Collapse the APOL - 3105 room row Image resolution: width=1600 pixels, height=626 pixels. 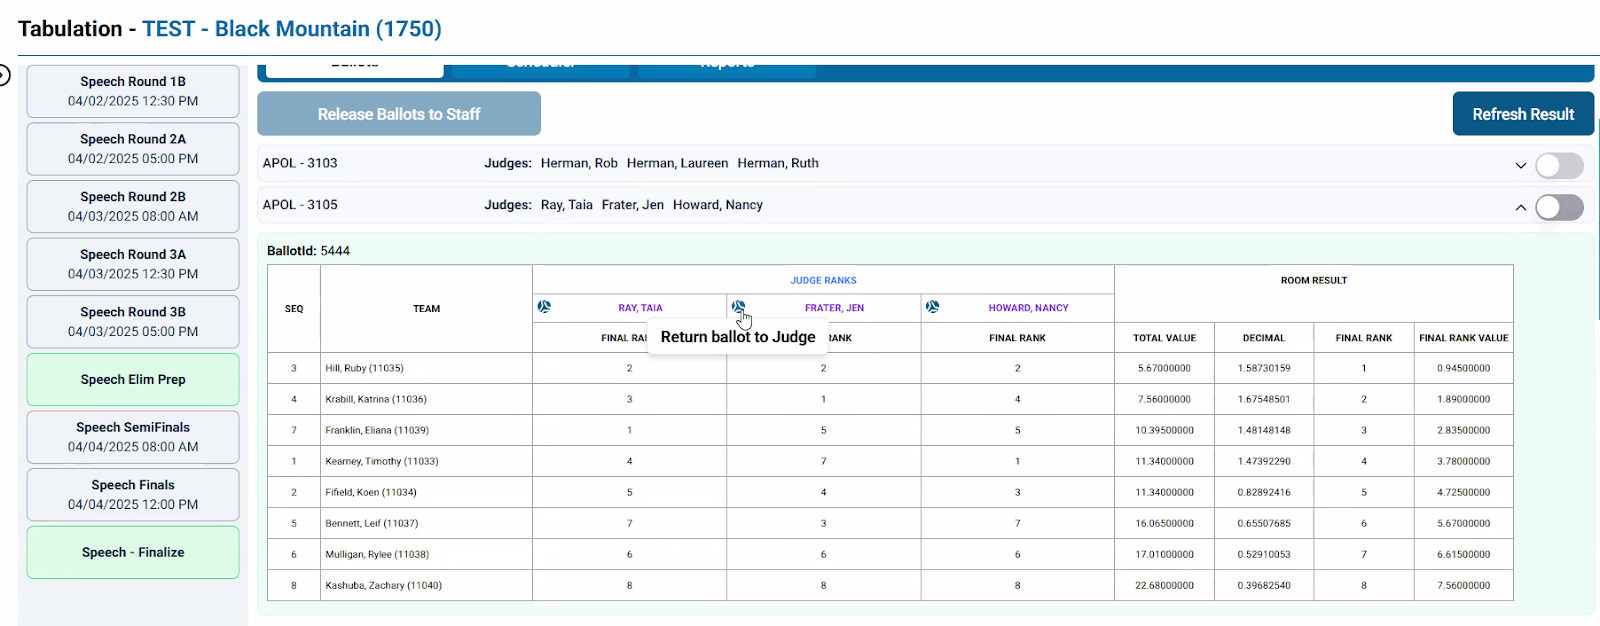1520,207
